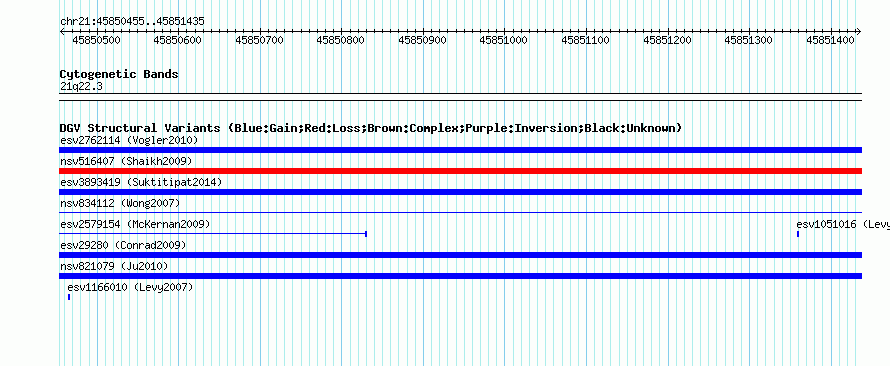This screenshot has height=366, width=890.
Task: Click ruler position 45851300
Action: (x=749, y=40)
